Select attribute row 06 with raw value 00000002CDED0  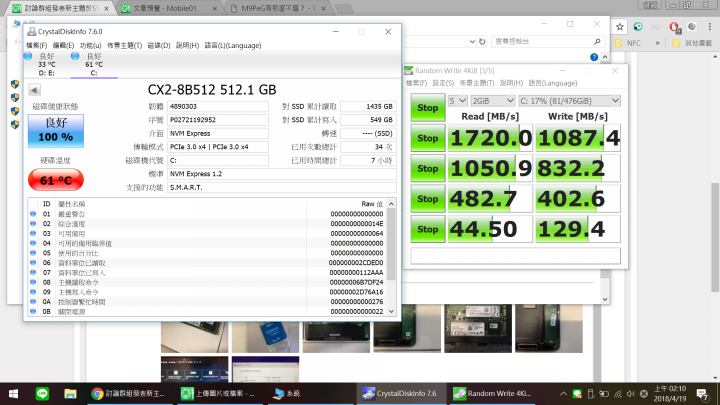[x=208, y=263]
